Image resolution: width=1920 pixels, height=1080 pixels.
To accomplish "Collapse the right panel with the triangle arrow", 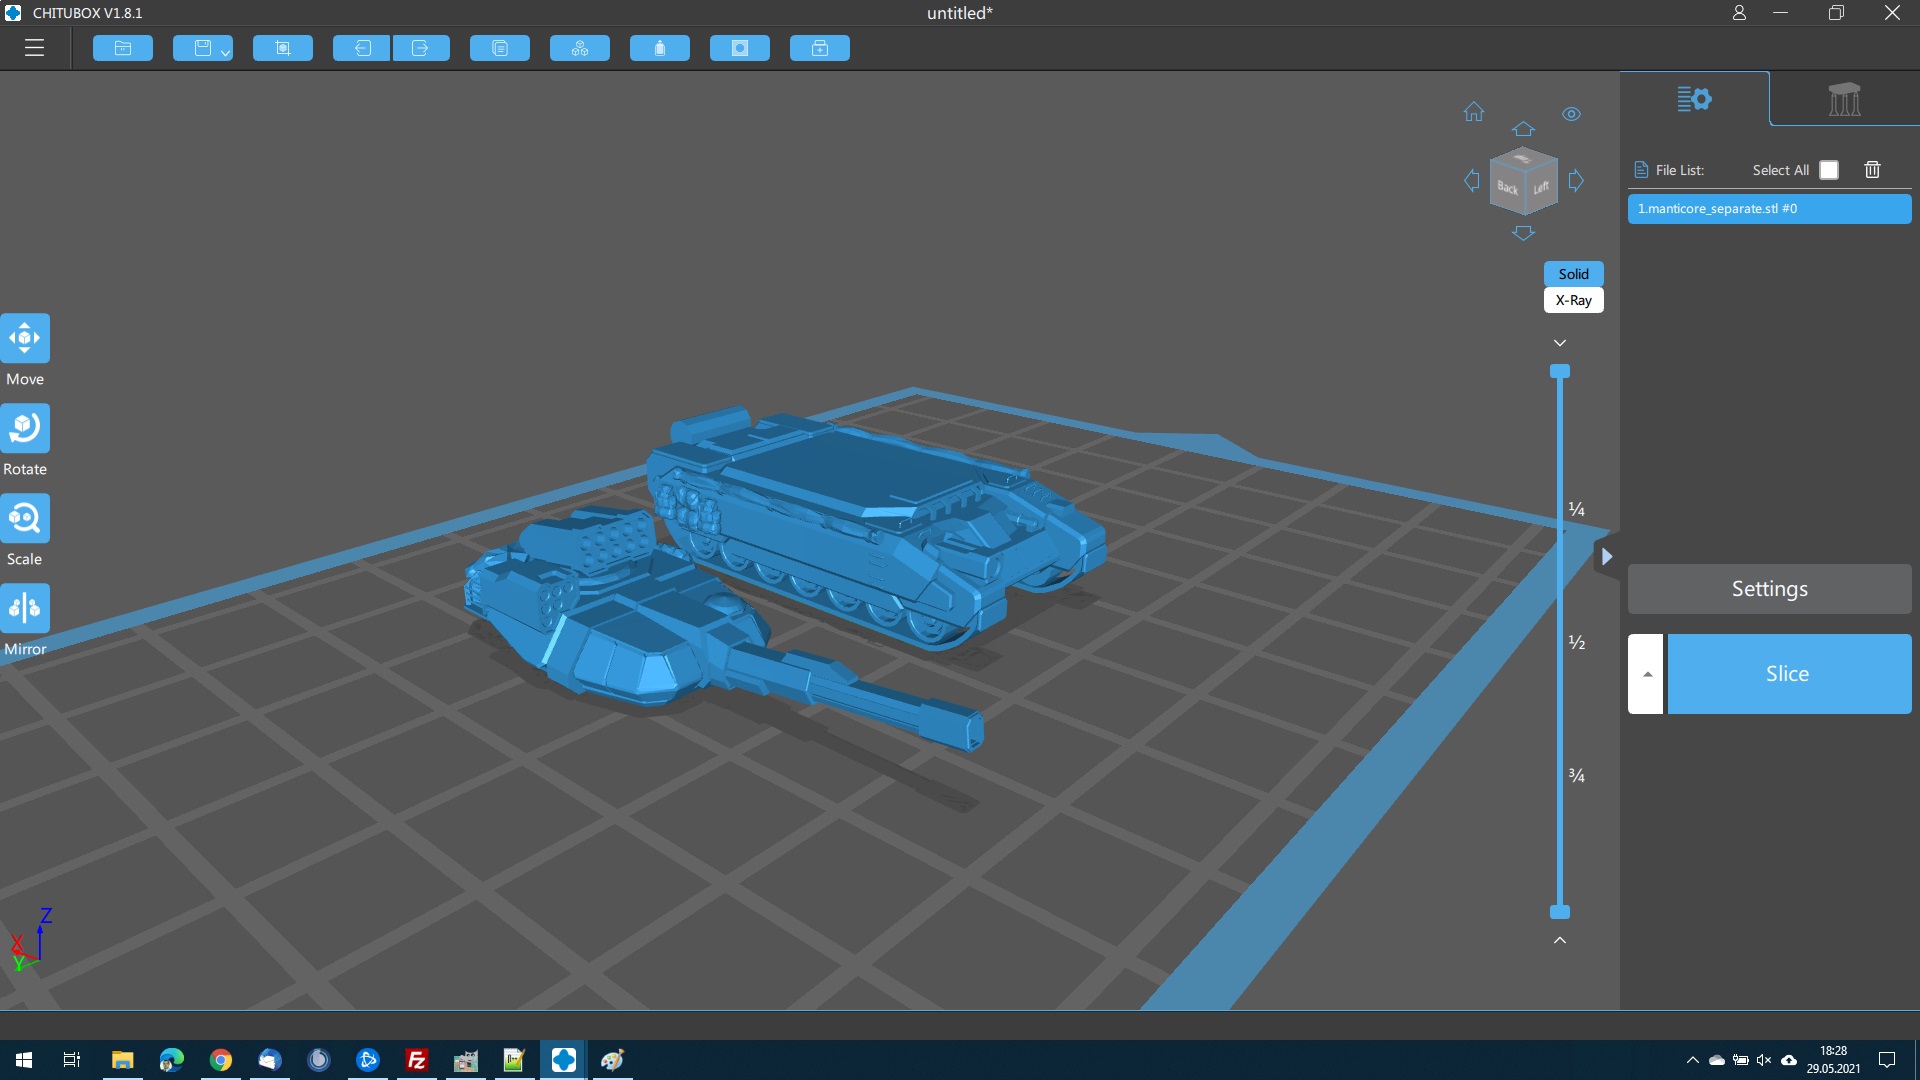I will pyautogui.click(x=1606, y=557).
